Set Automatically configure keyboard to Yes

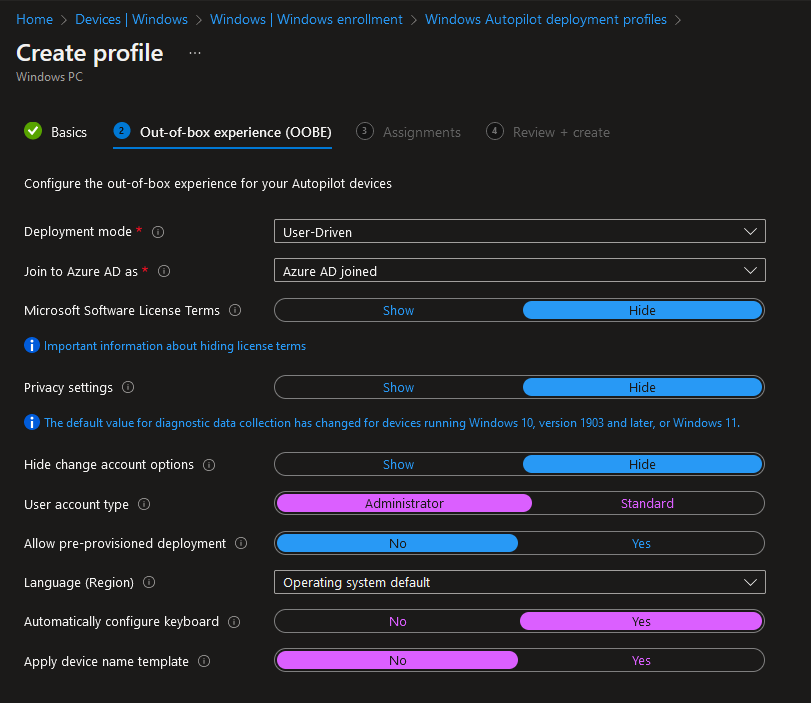tap(641, 621)
